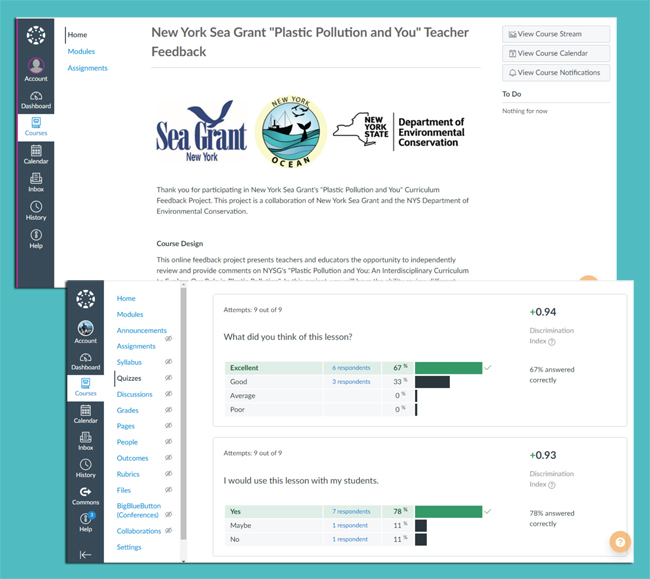Screen dimensions: 650x579
Task: Open Collaborations in bottom course menu
Action: coord(138,531)
